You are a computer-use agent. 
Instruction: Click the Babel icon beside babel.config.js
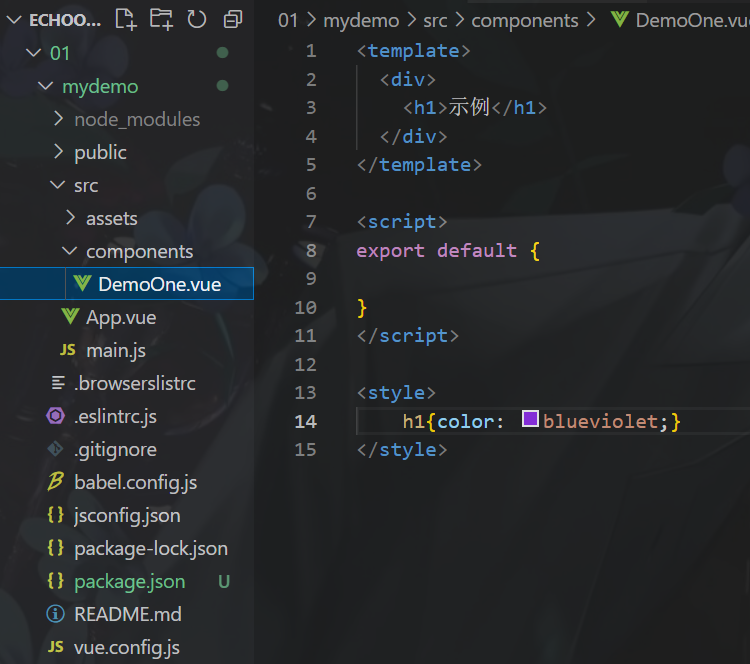click(55, 482)
